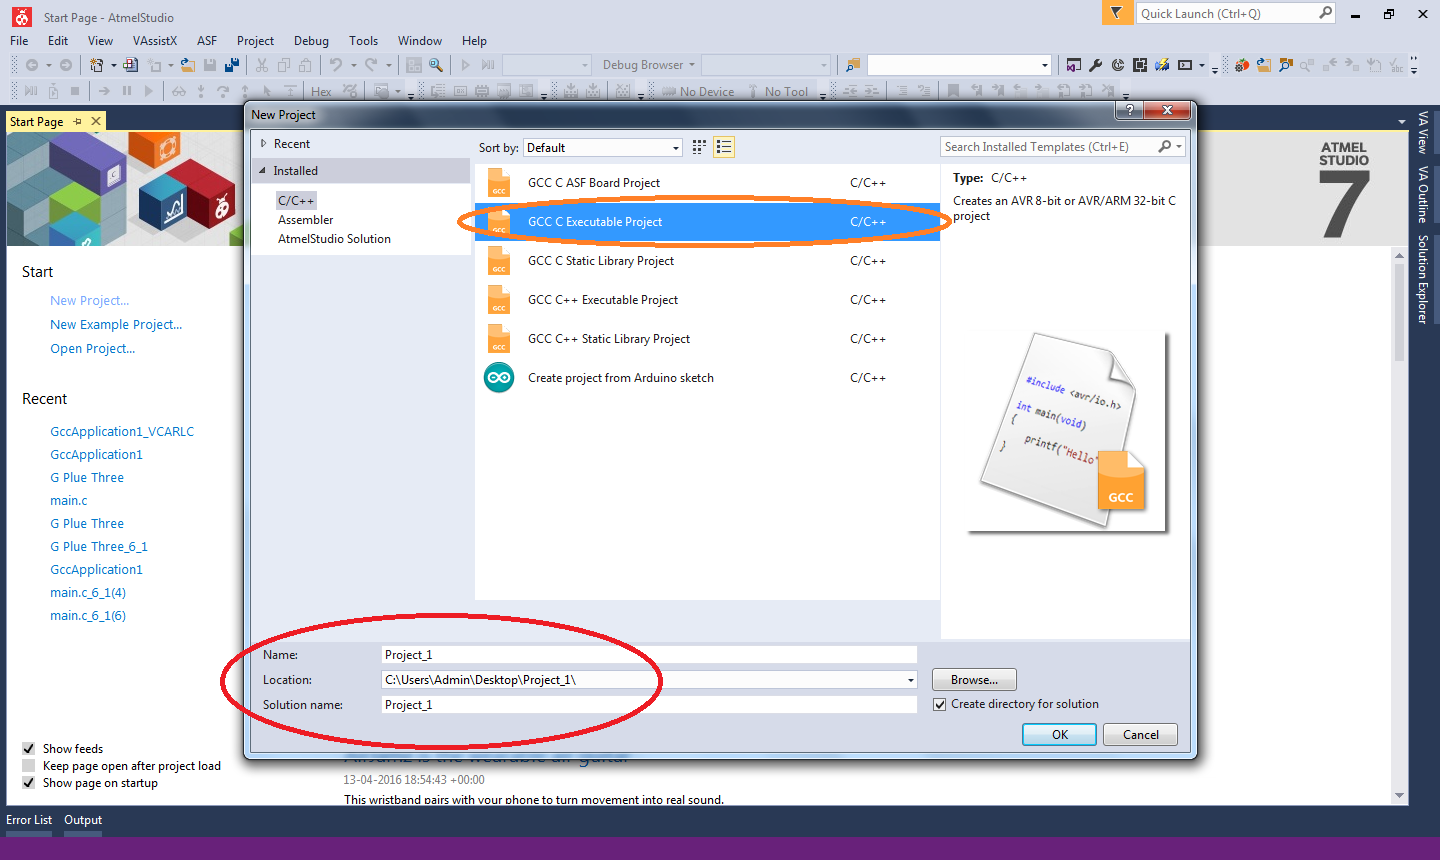Click the Command Prompt toolbar icon
Screen dimensions: 1442x860
[x=1185, y=65]
